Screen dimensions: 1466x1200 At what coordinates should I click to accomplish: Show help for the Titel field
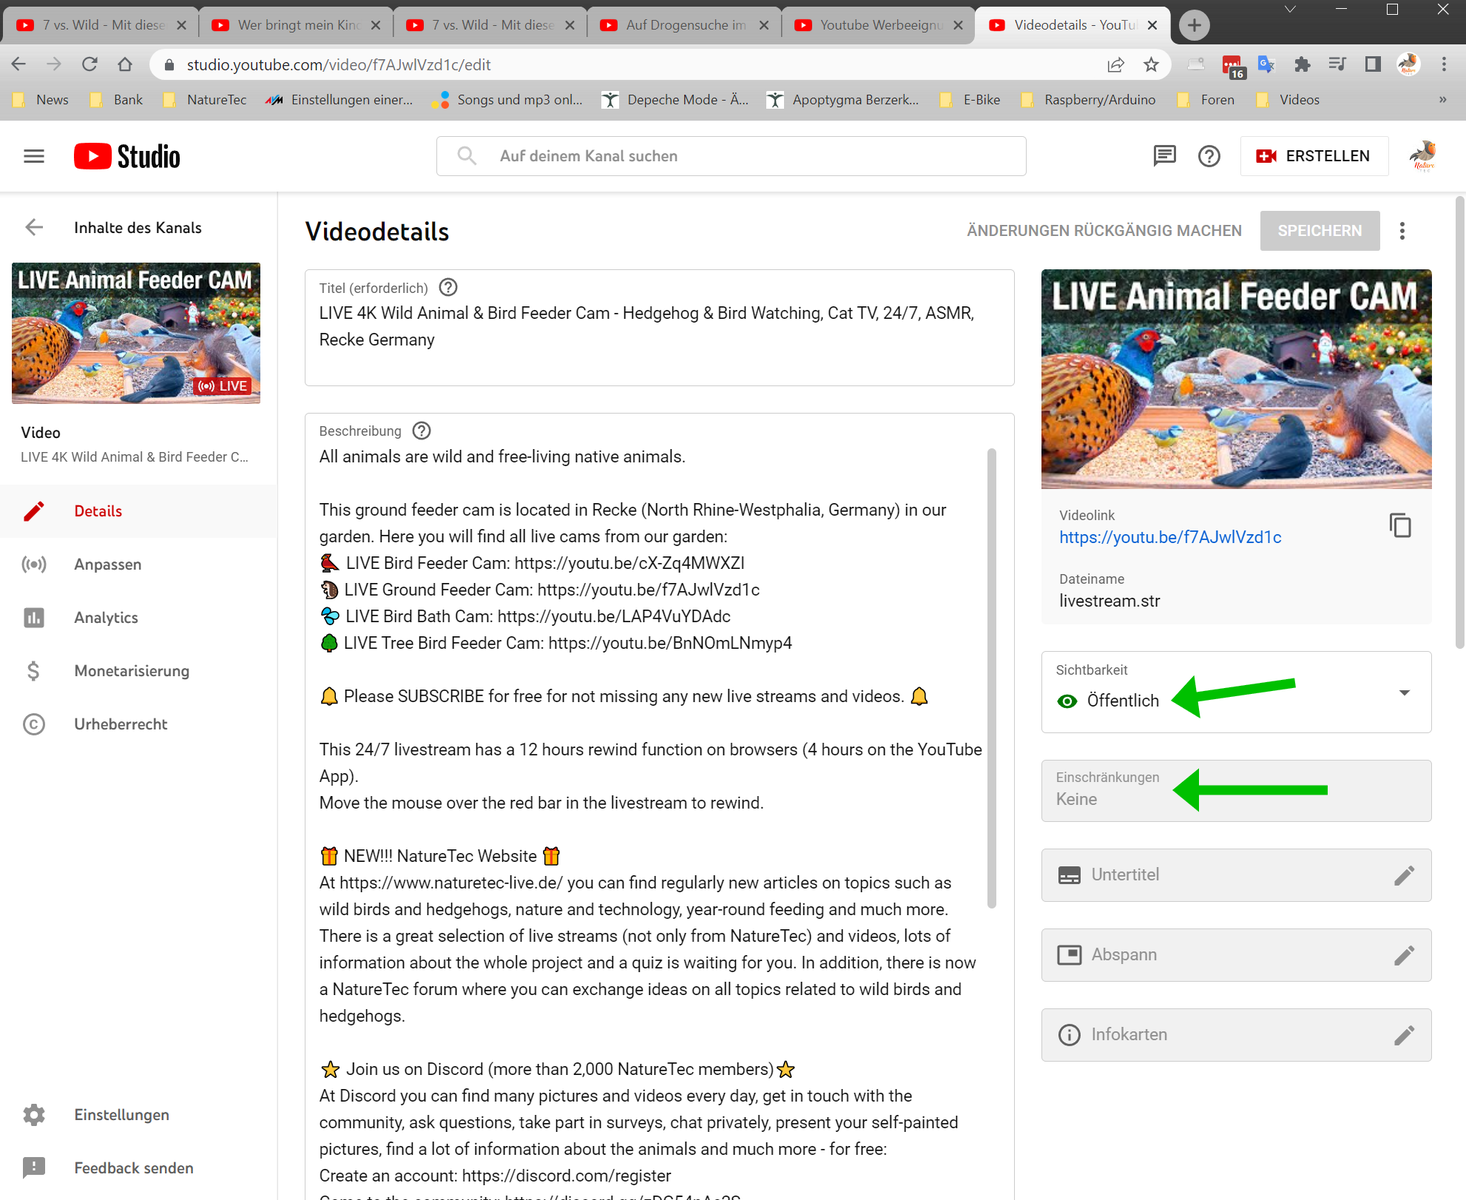pyautogui.click(x=448, y=288)
